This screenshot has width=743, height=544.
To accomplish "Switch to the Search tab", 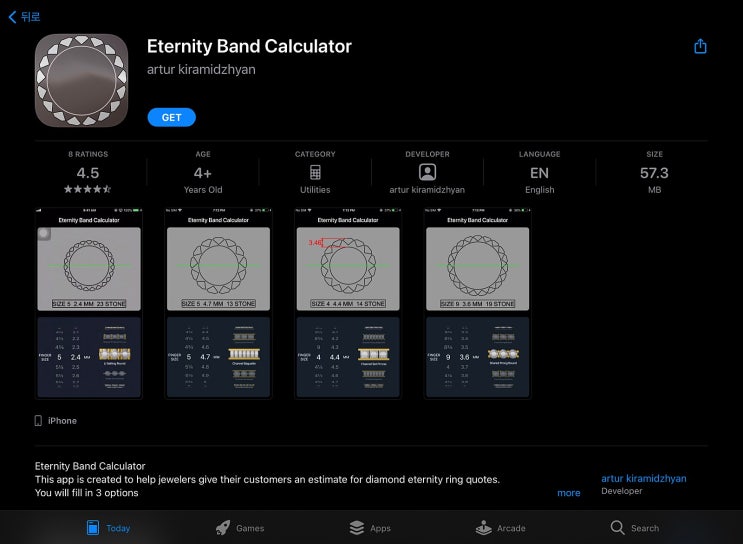I will [635, 527].
